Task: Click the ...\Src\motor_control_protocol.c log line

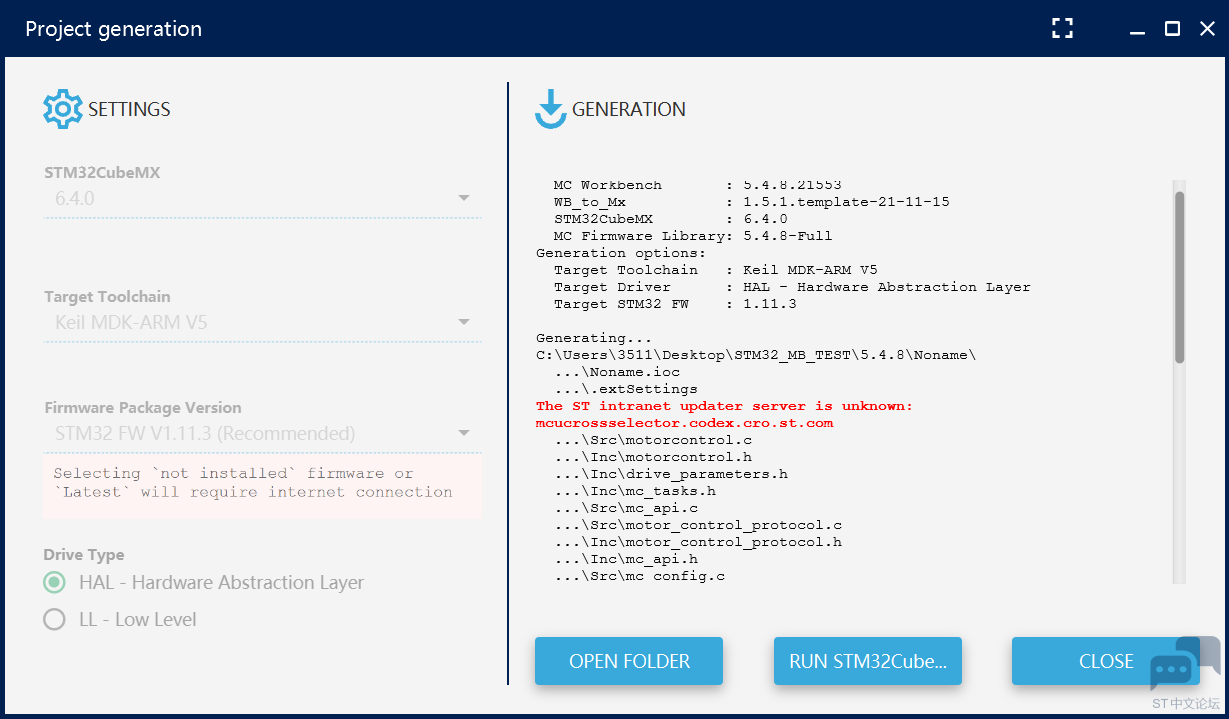Action: click(698, 525)
